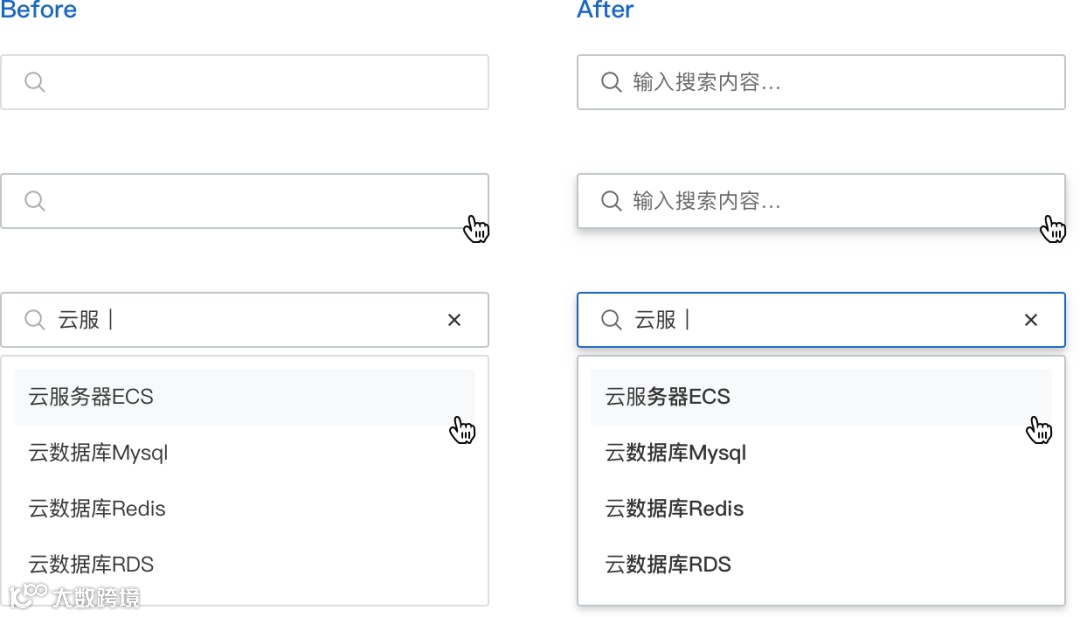Pick 云数据库Redis in the Before results
Image resolution: width=1080 pixels, height=617 pixels.
(x=97, y=509)
